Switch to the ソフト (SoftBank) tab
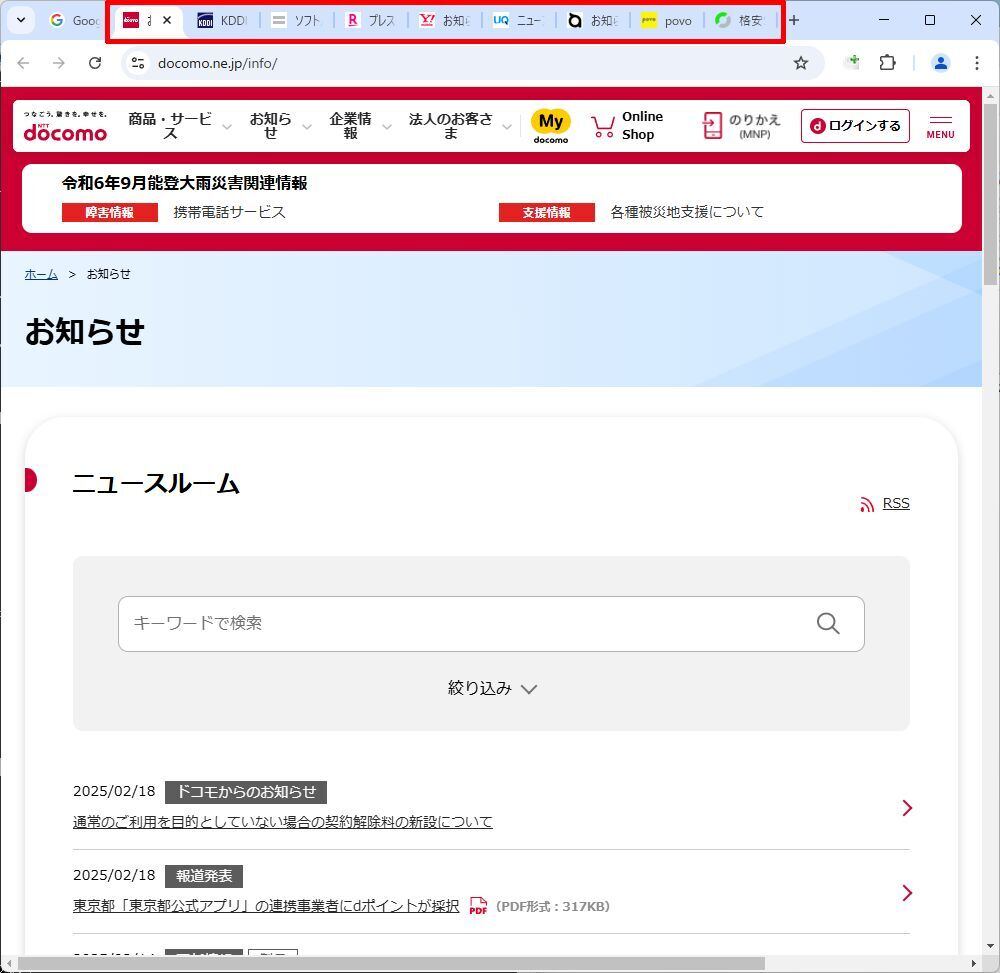 [296, 20]
